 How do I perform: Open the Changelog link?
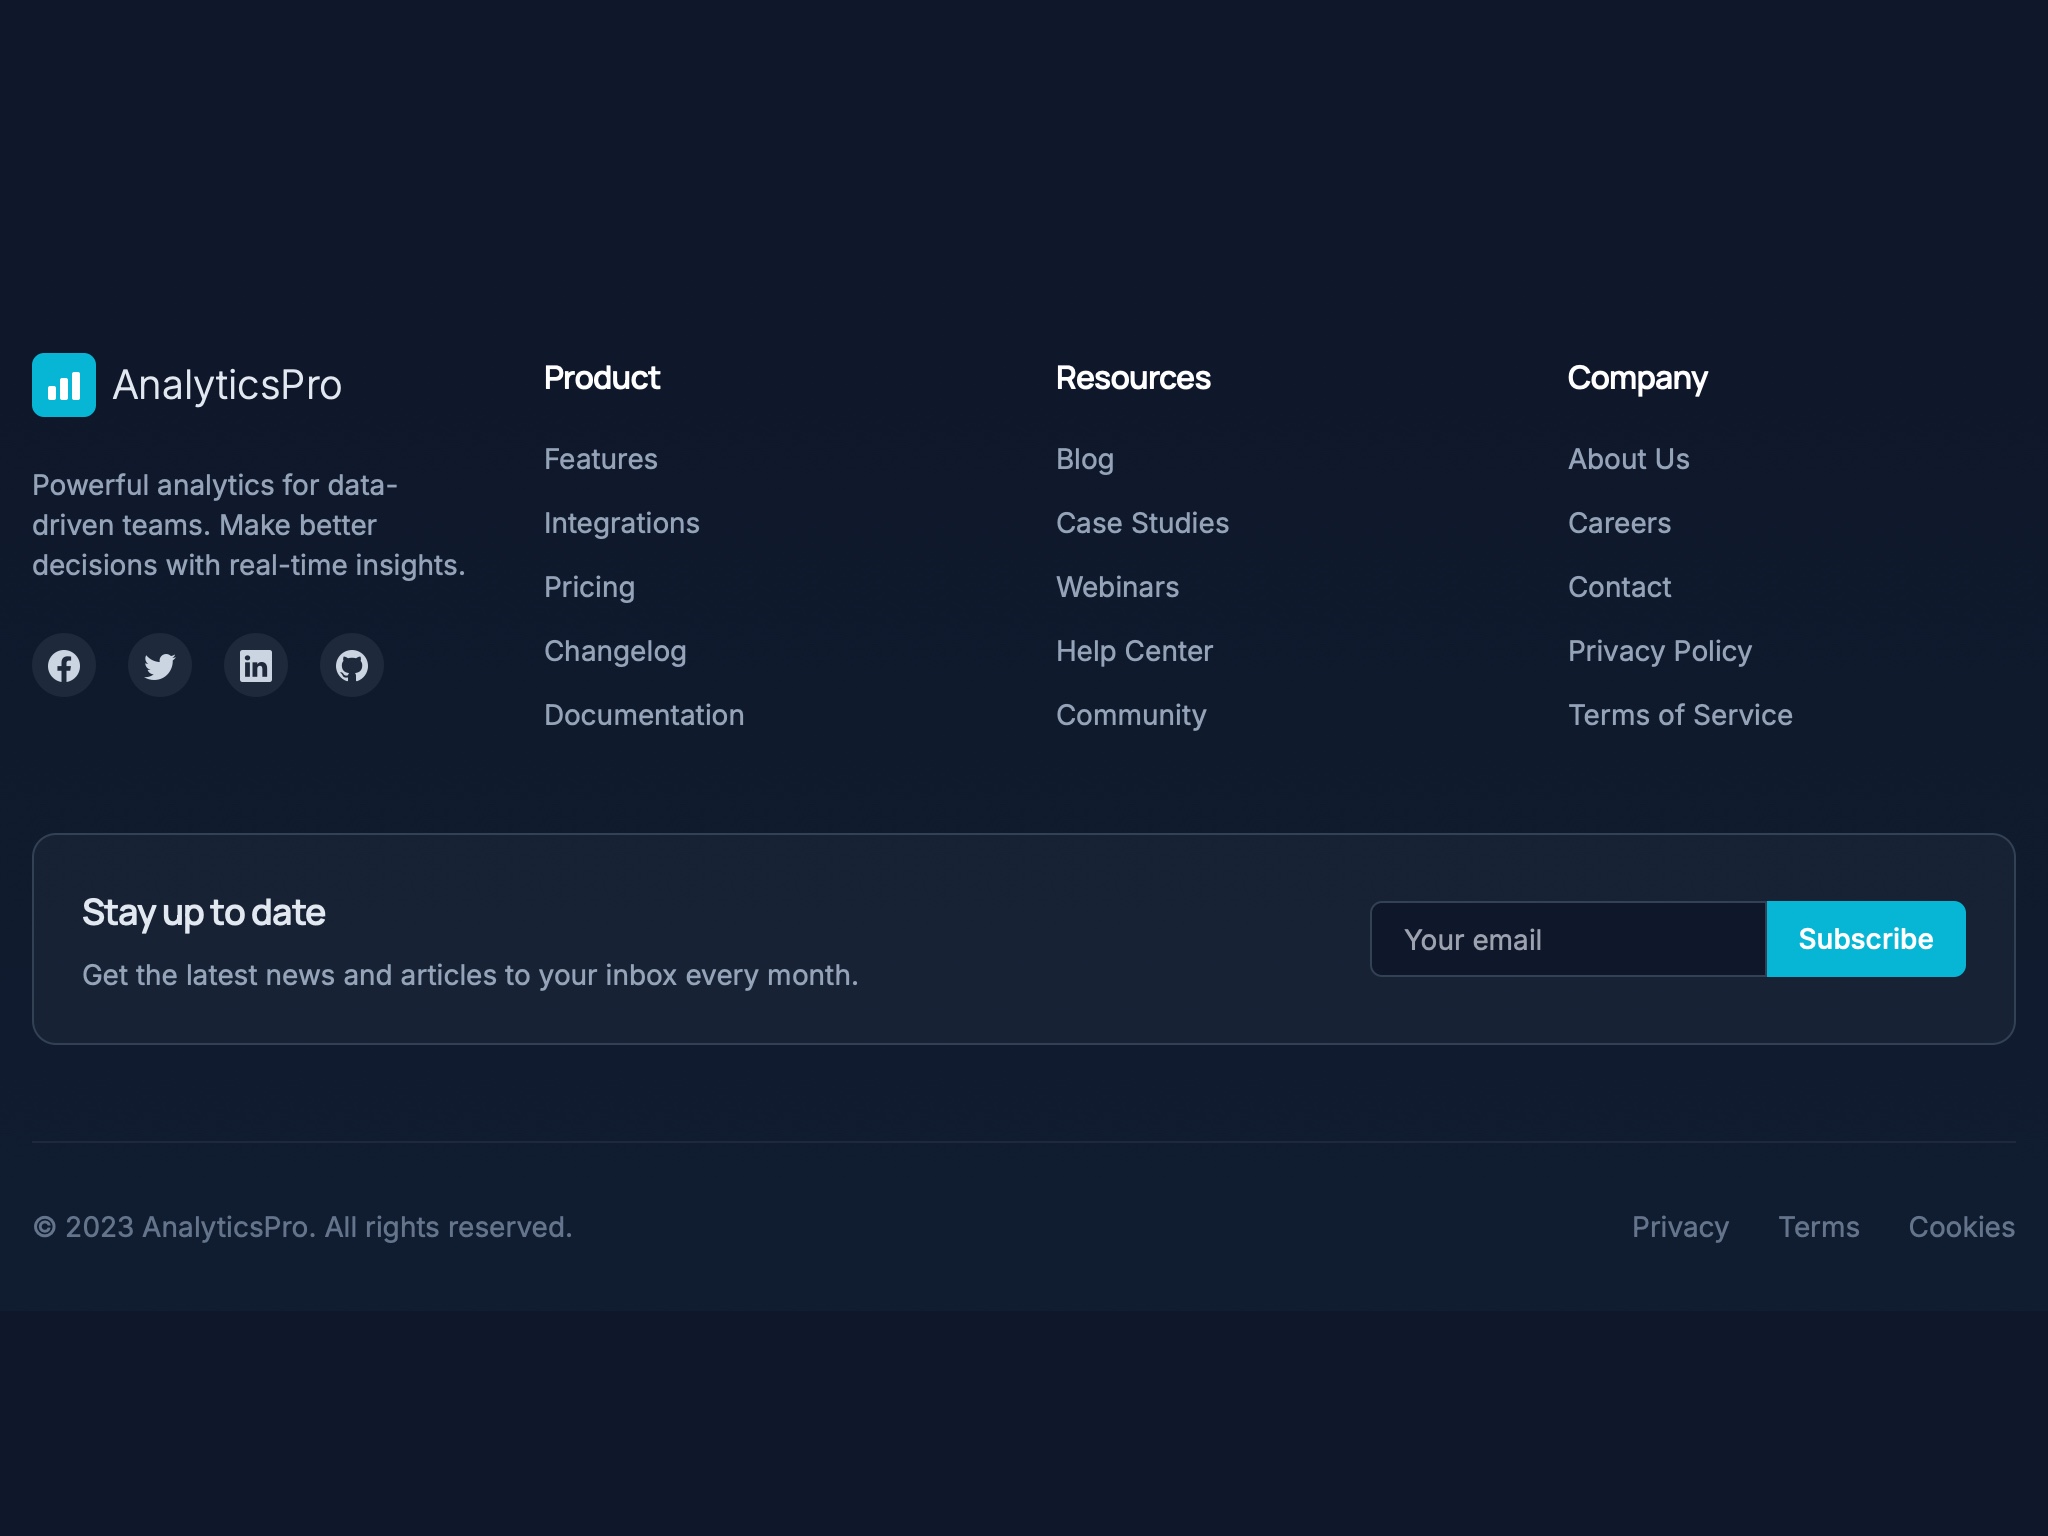615,651
